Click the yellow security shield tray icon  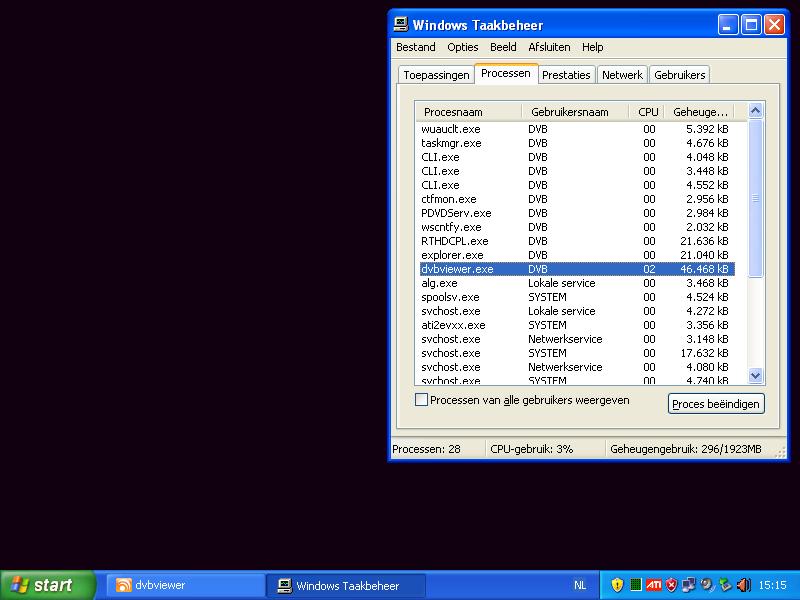(617, 585)
